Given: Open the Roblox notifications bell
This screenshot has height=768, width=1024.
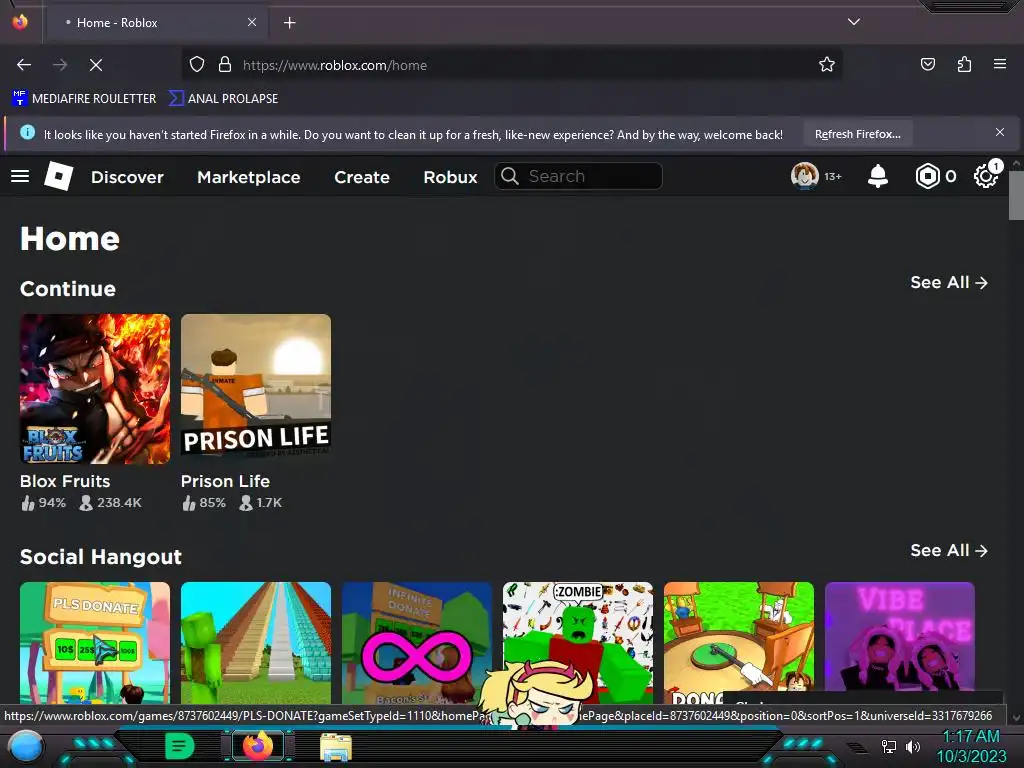Looking at the screenshot, I should click(x=878, y=176).
